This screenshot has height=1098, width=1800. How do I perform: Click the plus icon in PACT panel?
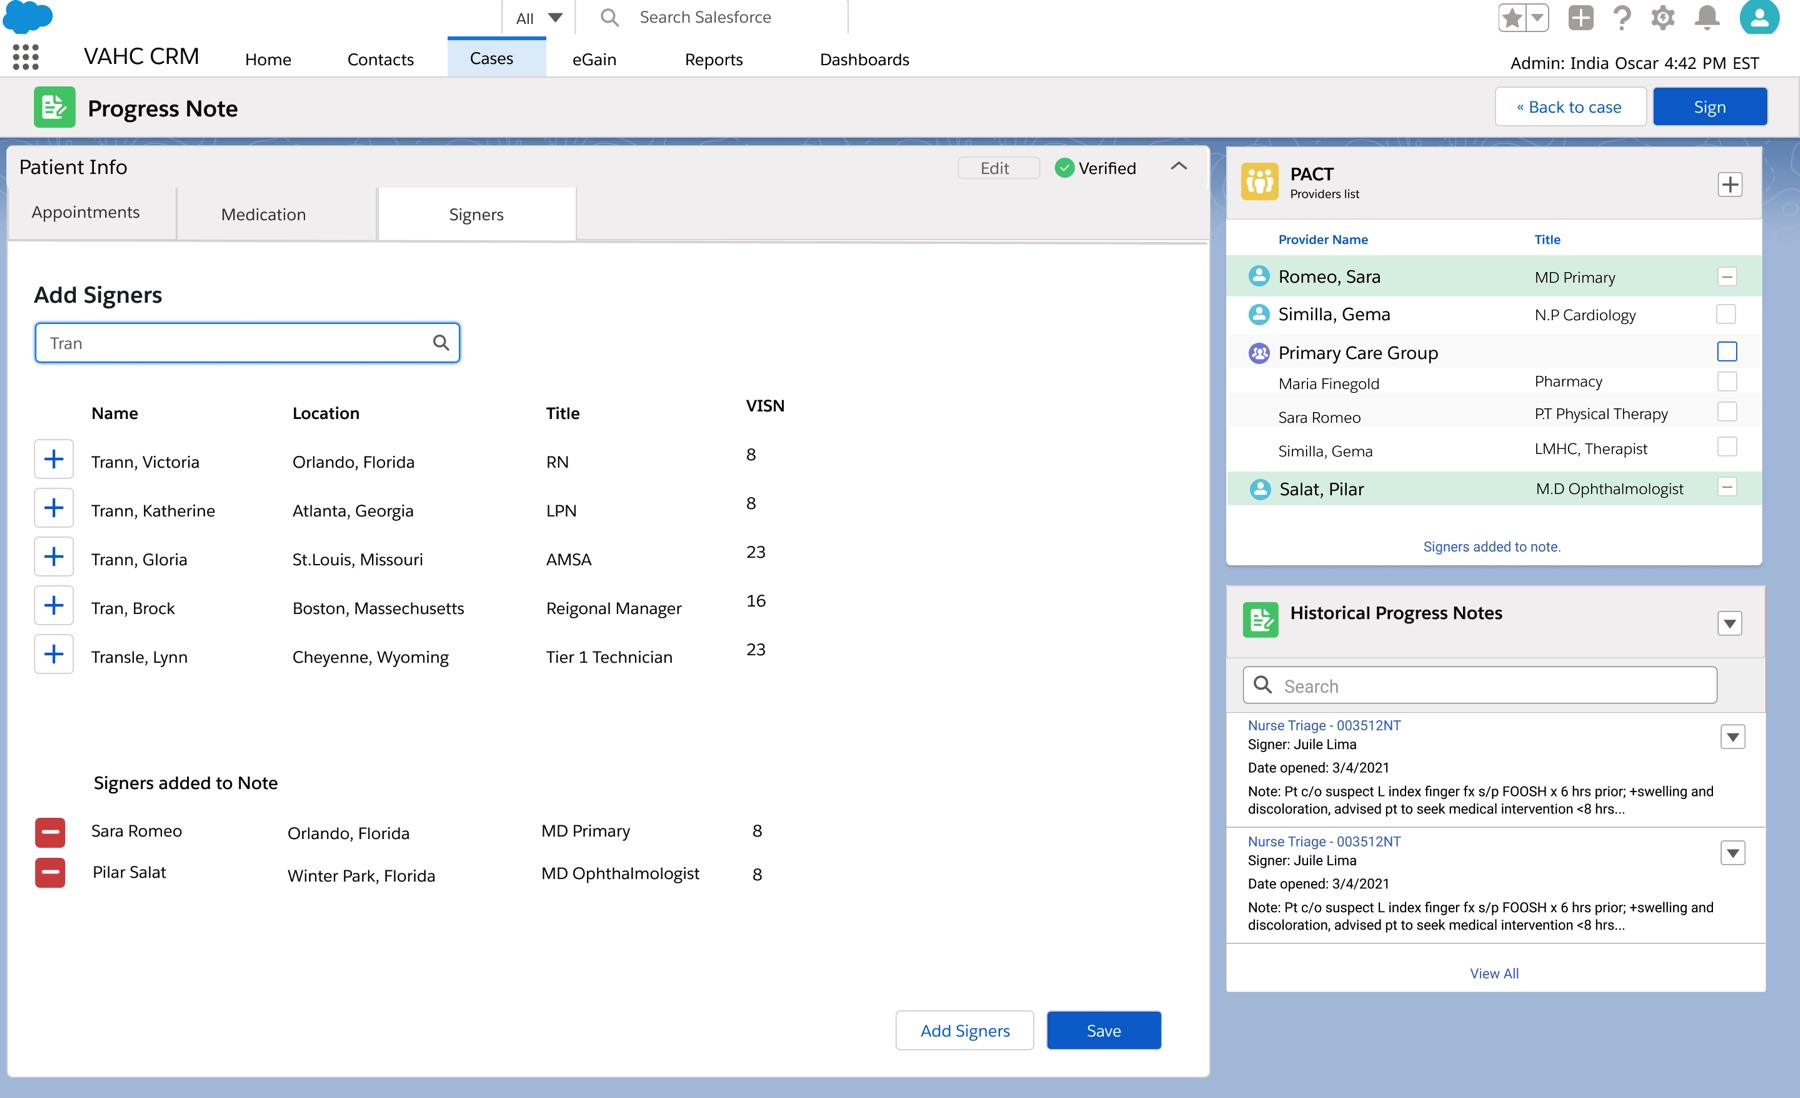[x=1730, y=185]
